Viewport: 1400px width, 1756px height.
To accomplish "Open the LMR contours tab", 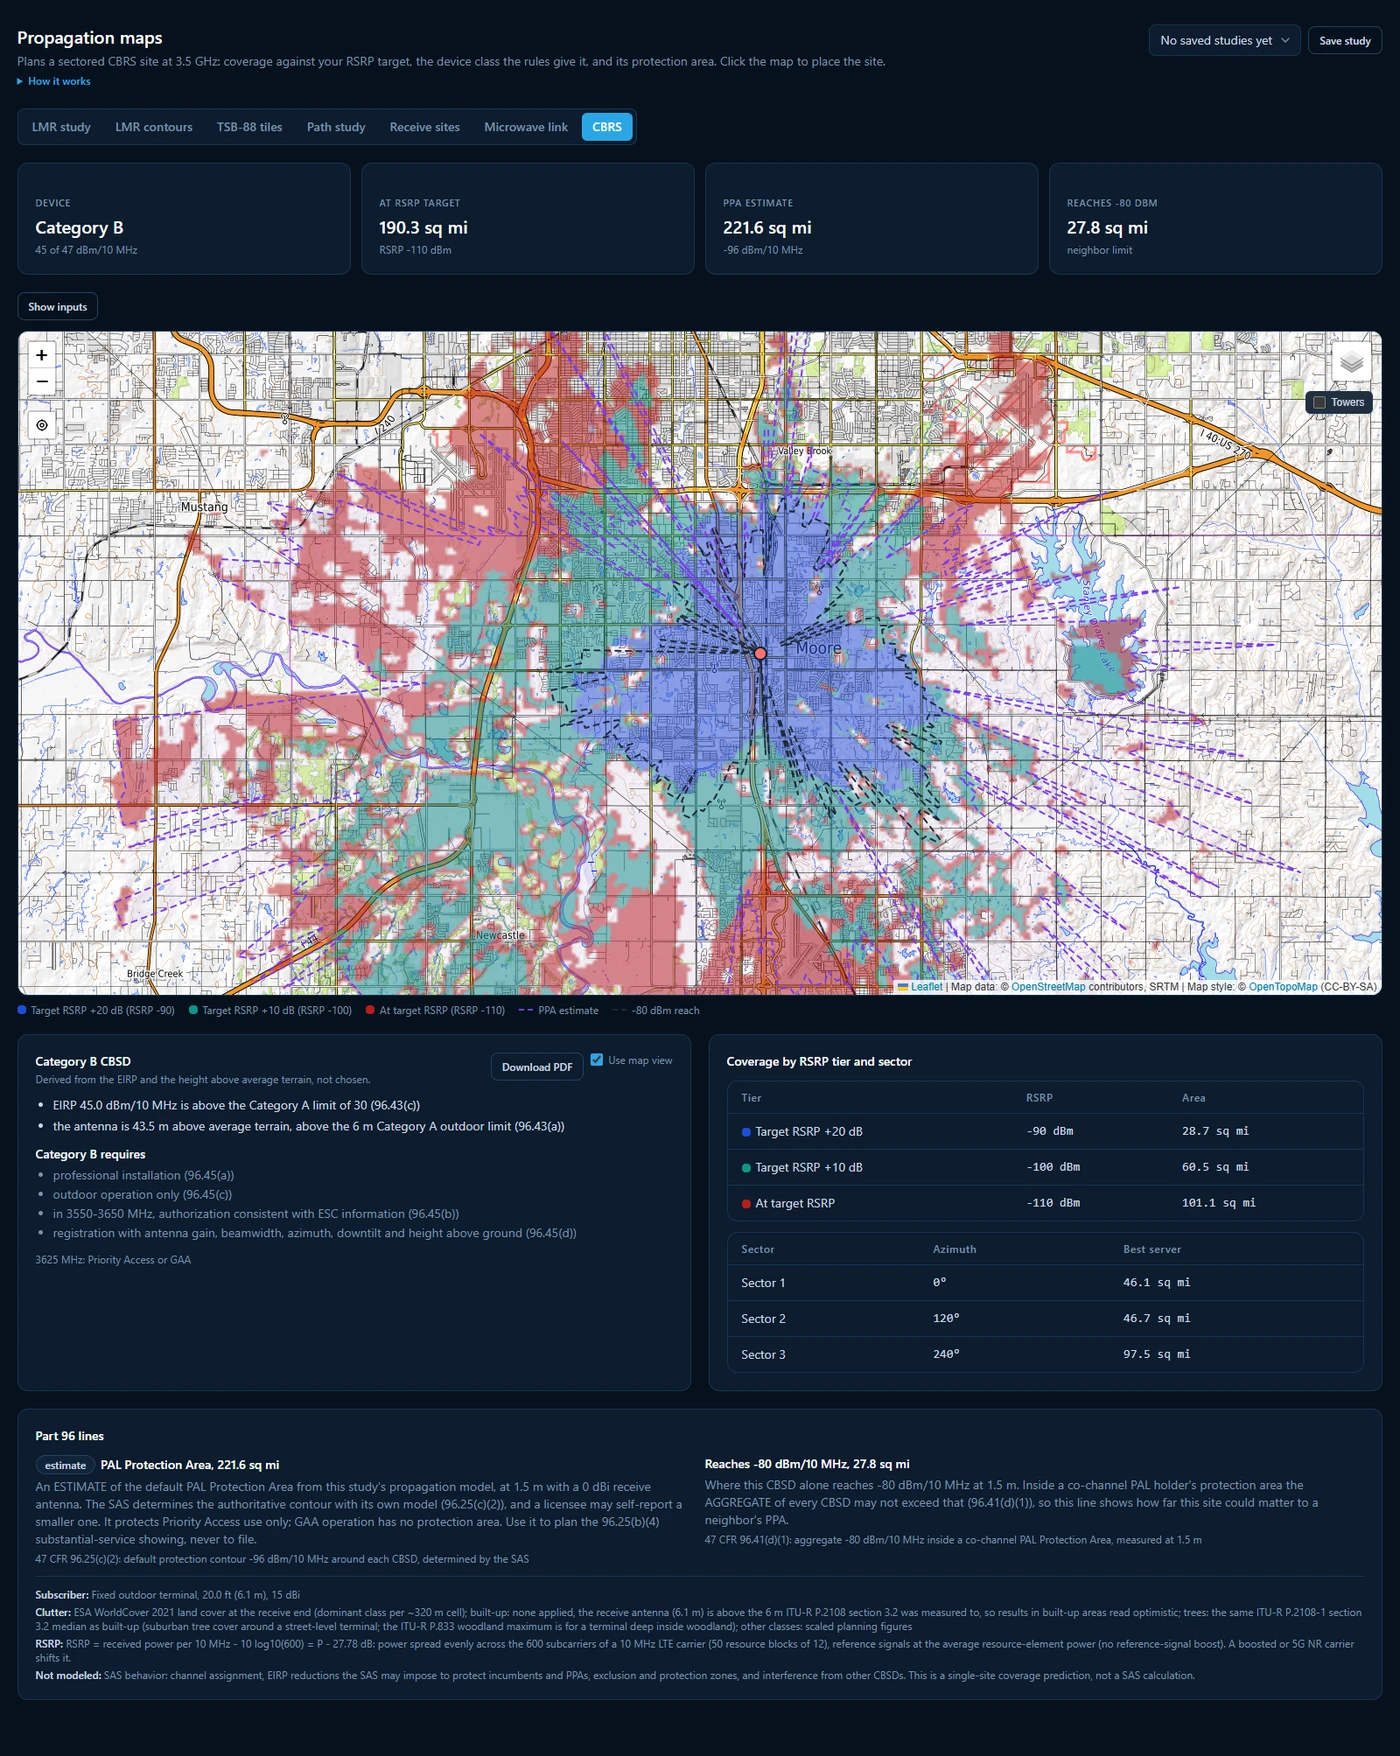I will click(x=154, y=127).
